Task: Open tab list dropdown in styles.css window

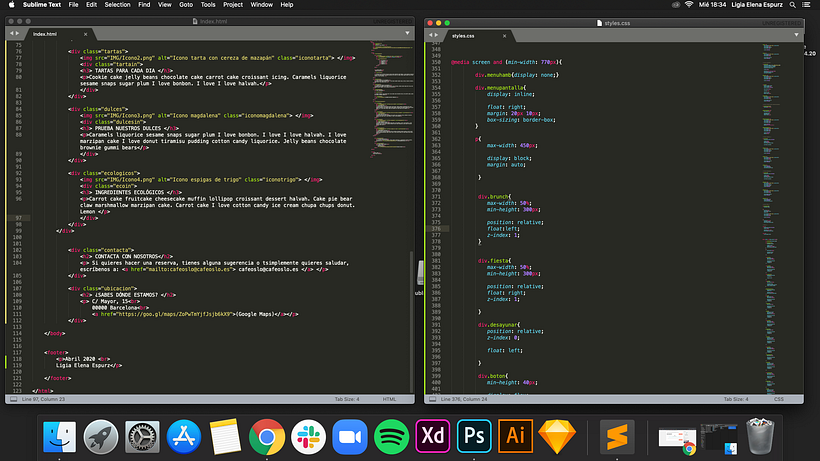Action: [x=796, y=35]
